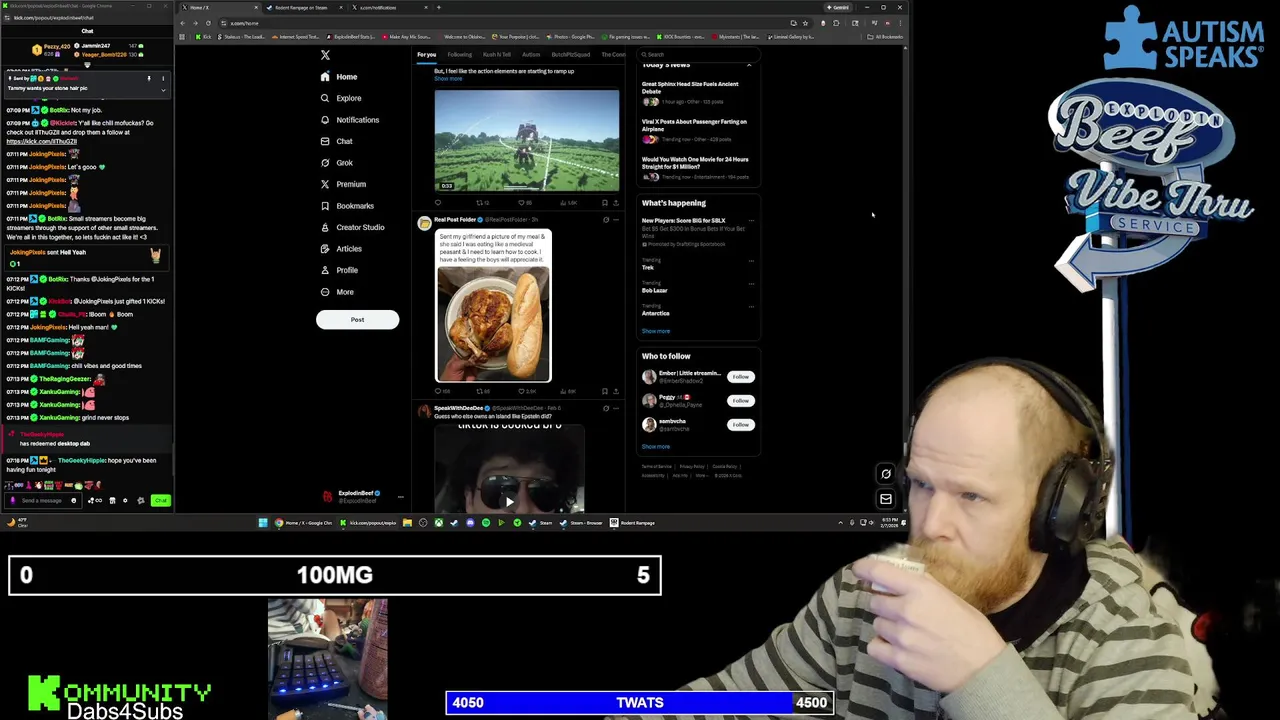Image resolution: width=1280 pixels, height=720 pixels.
Task: Open the Kick bookmark in bookmarks bar
Action: click(202, 37)
